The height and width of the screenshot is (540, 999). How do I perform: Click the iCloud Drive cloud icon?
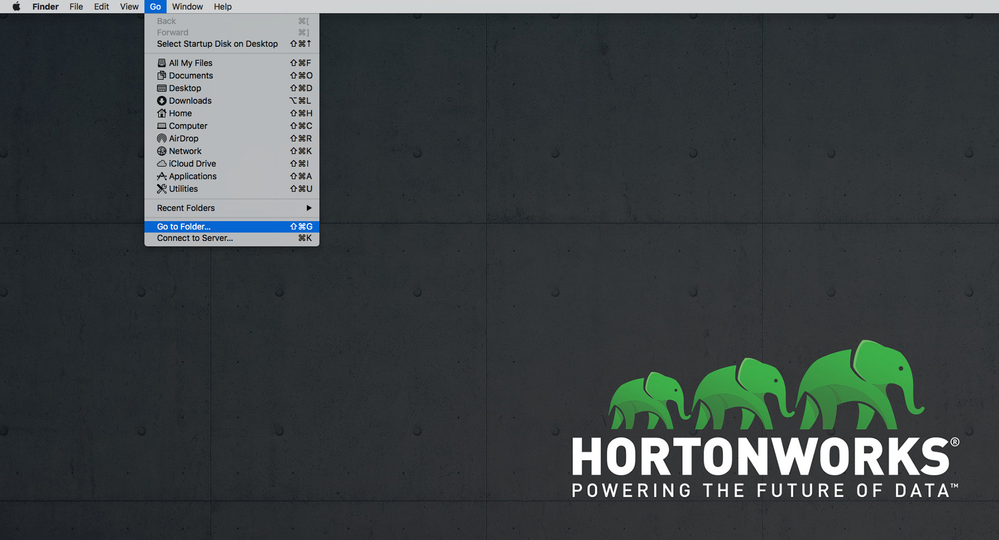point(161,164)
